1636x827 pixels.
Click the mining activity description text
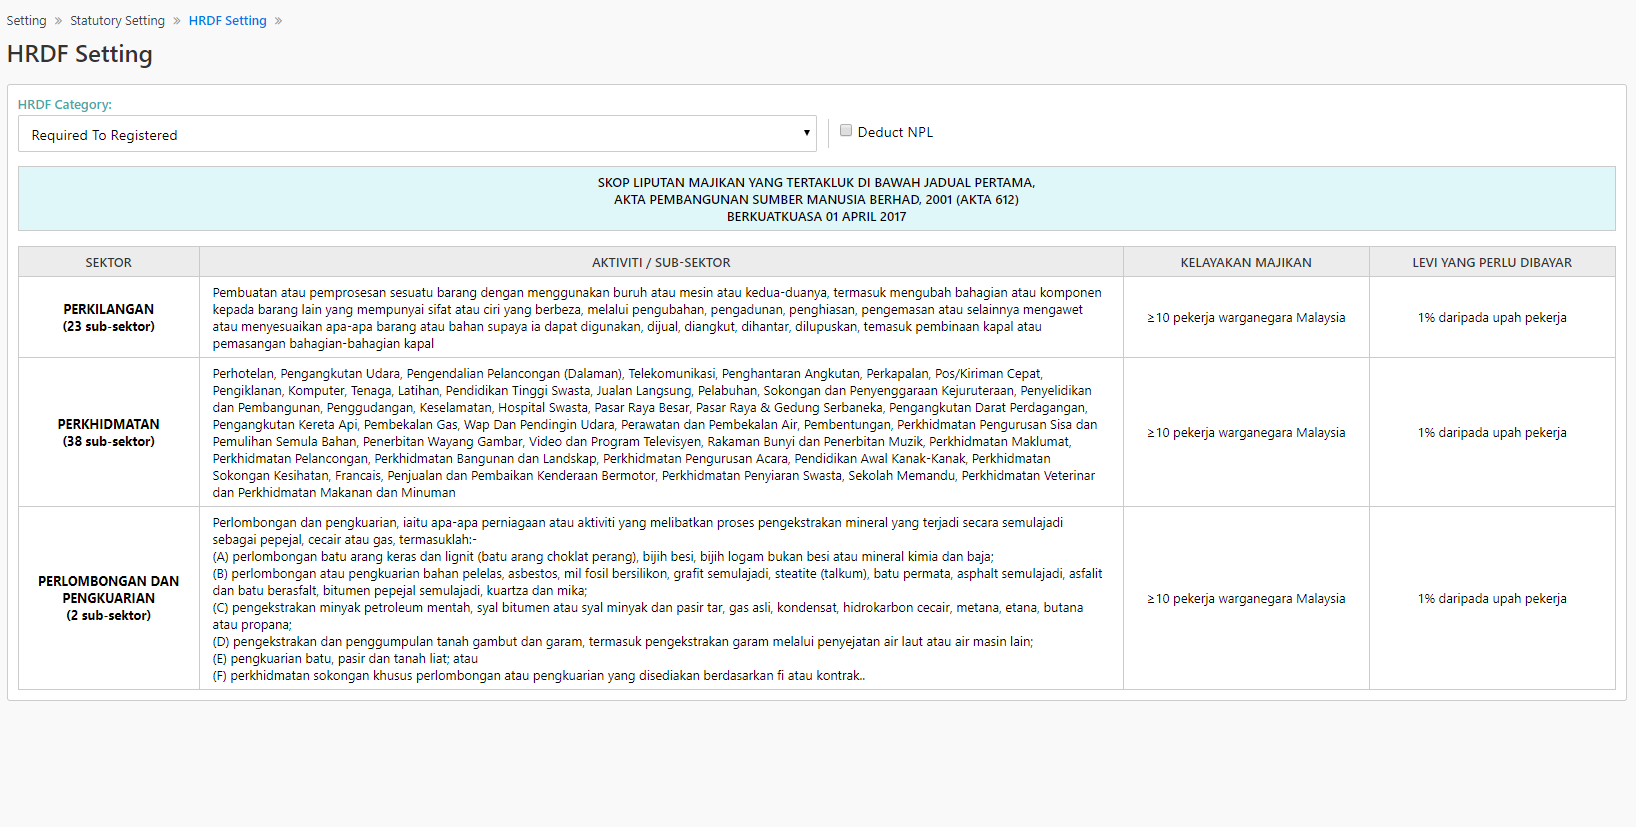657,599
